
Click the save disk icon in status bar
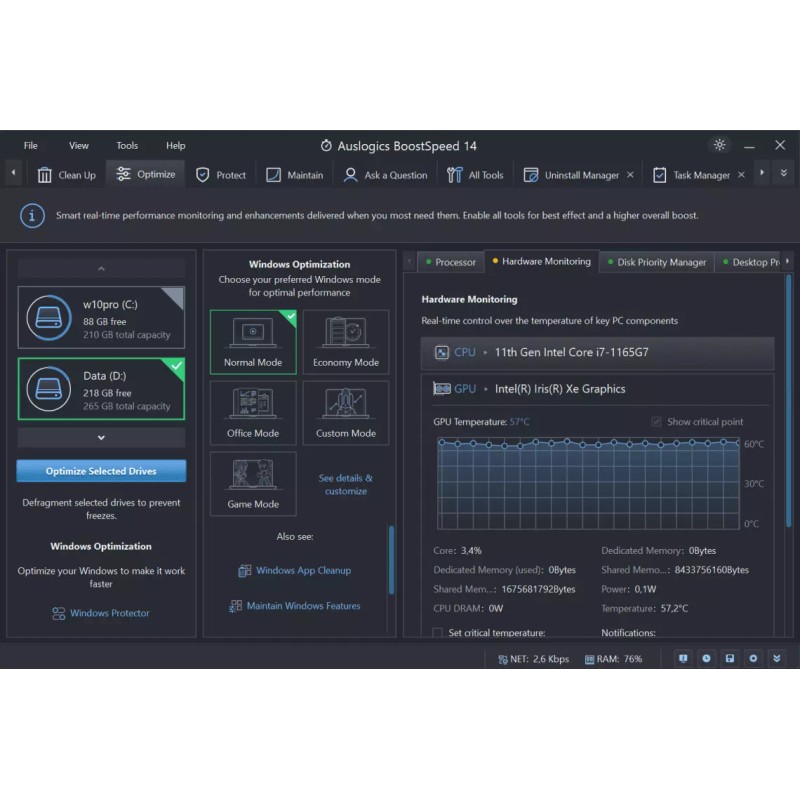pos(730,659)
